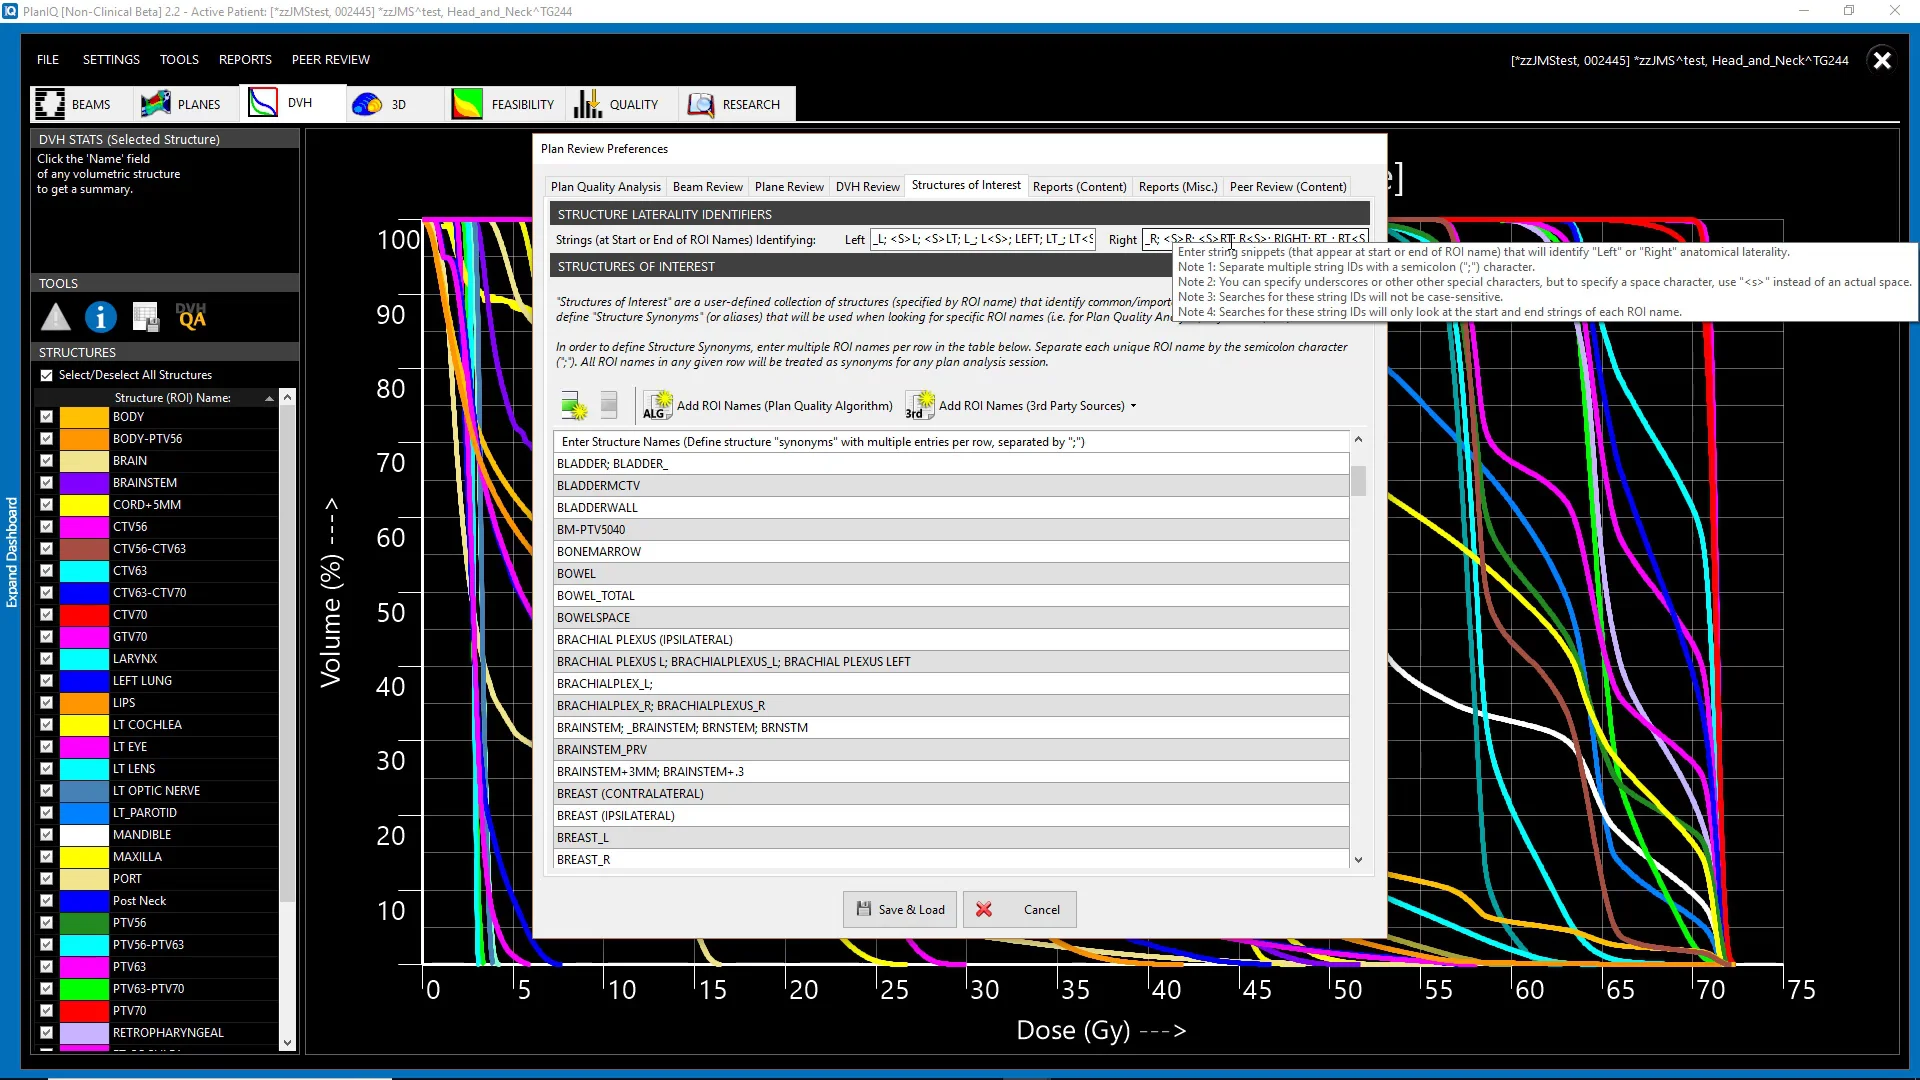1920x1080 pixels.
Task: Switch to DVH Review tab
Action: point(868,187)
